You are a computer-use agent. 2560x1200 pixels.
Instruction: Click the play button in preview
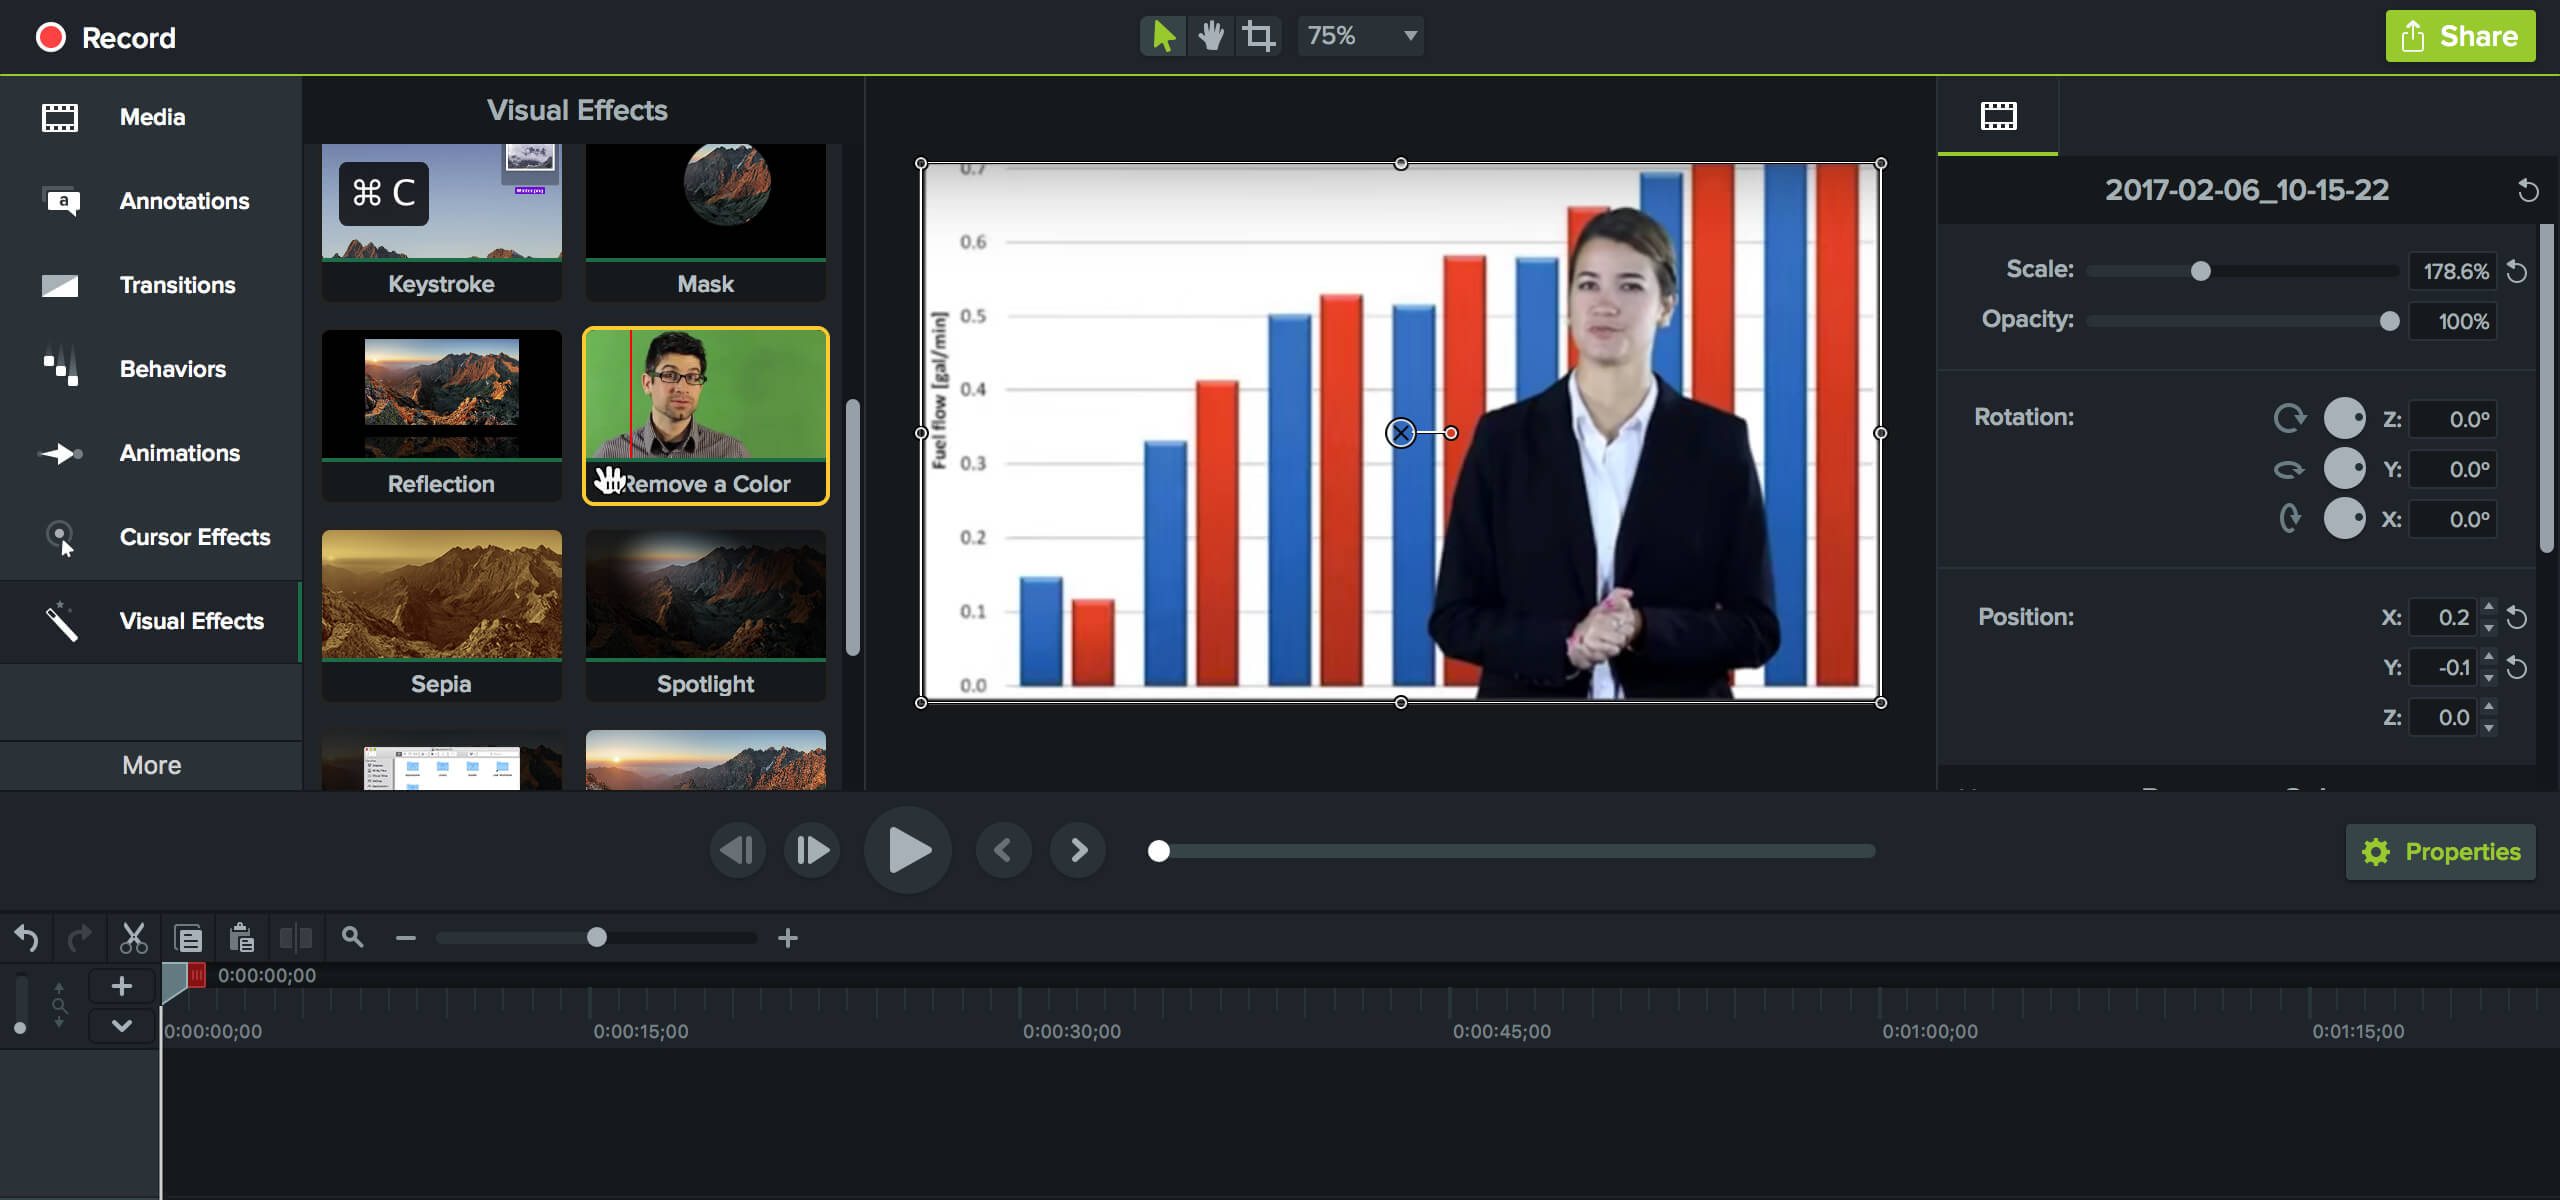tap(908, 849)
